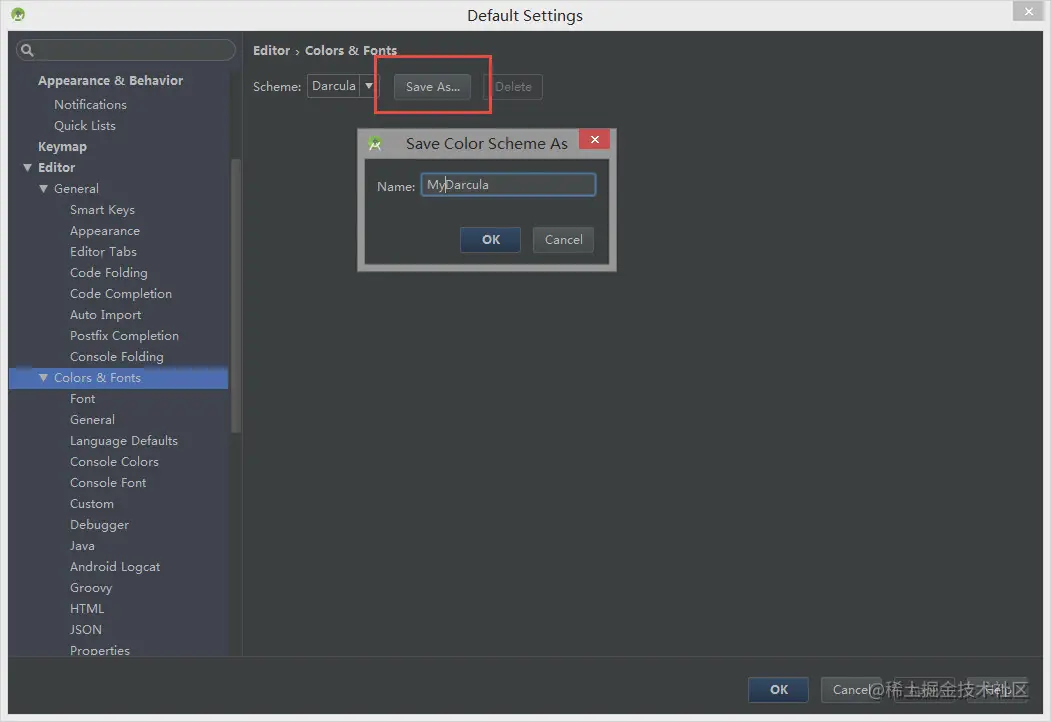Open Smart Keys settings

tap(103, 210)
